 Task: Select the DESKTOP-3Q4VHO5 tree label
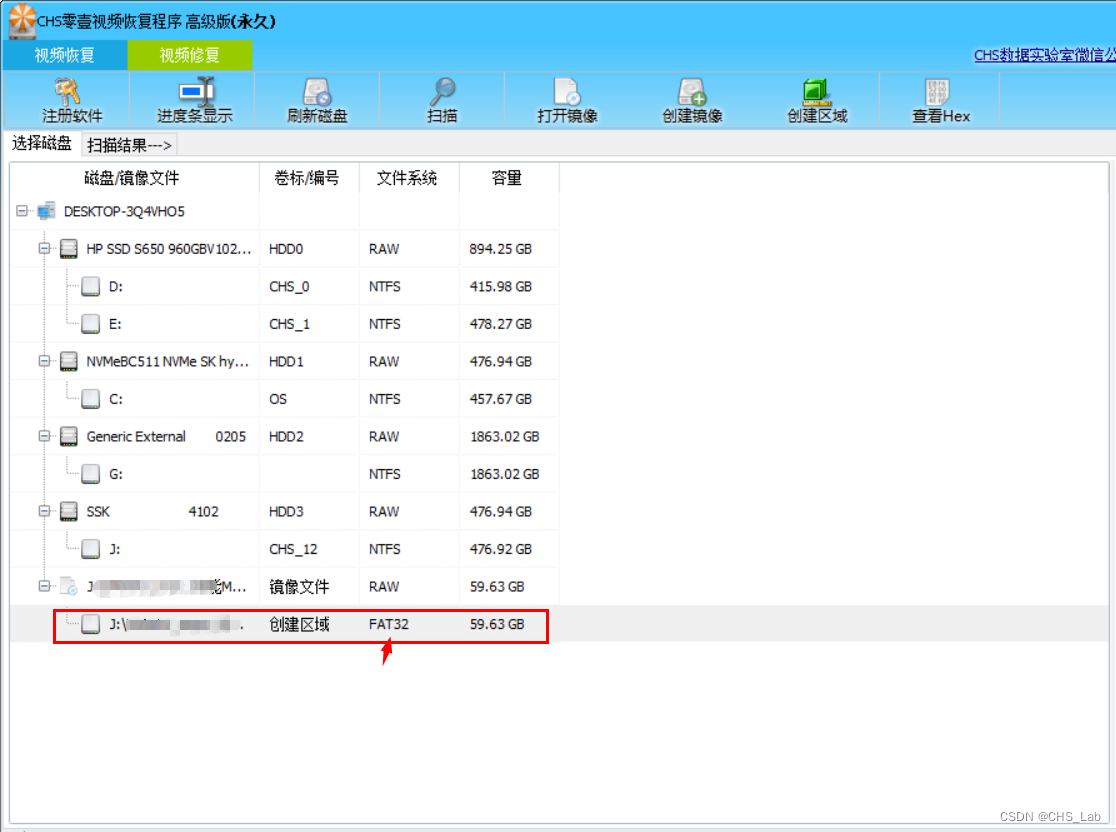(x=124, y=211)
